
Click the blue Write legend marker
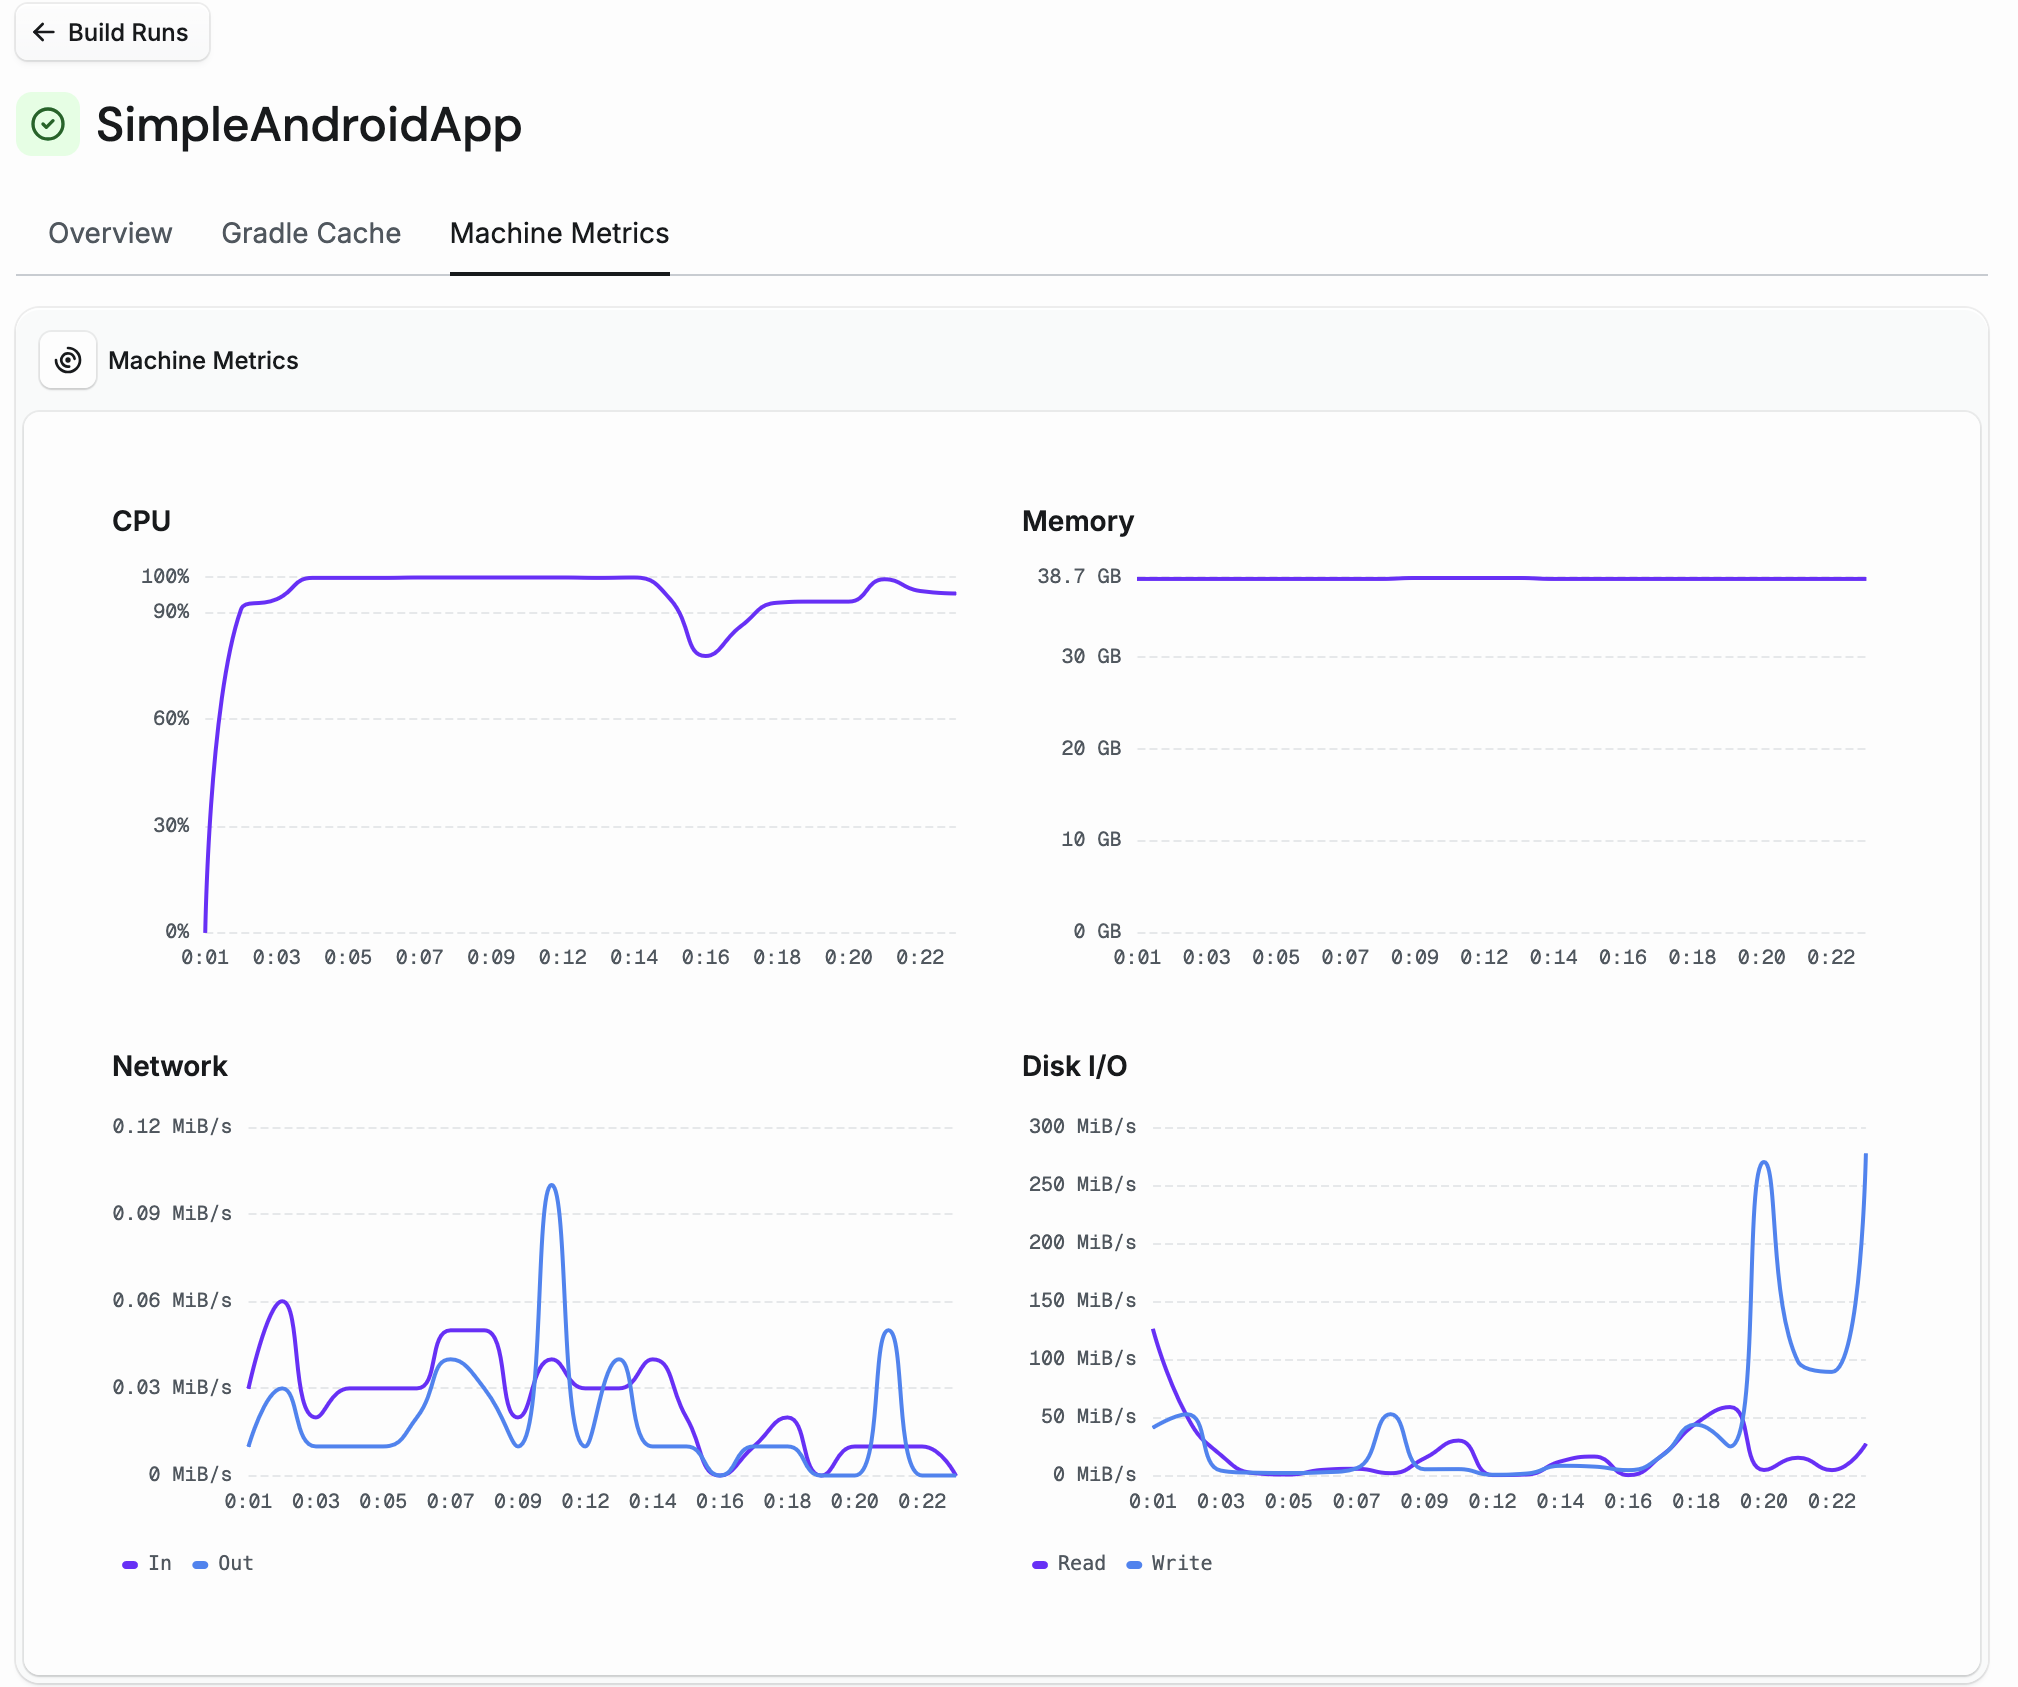pos(1135,1563)
